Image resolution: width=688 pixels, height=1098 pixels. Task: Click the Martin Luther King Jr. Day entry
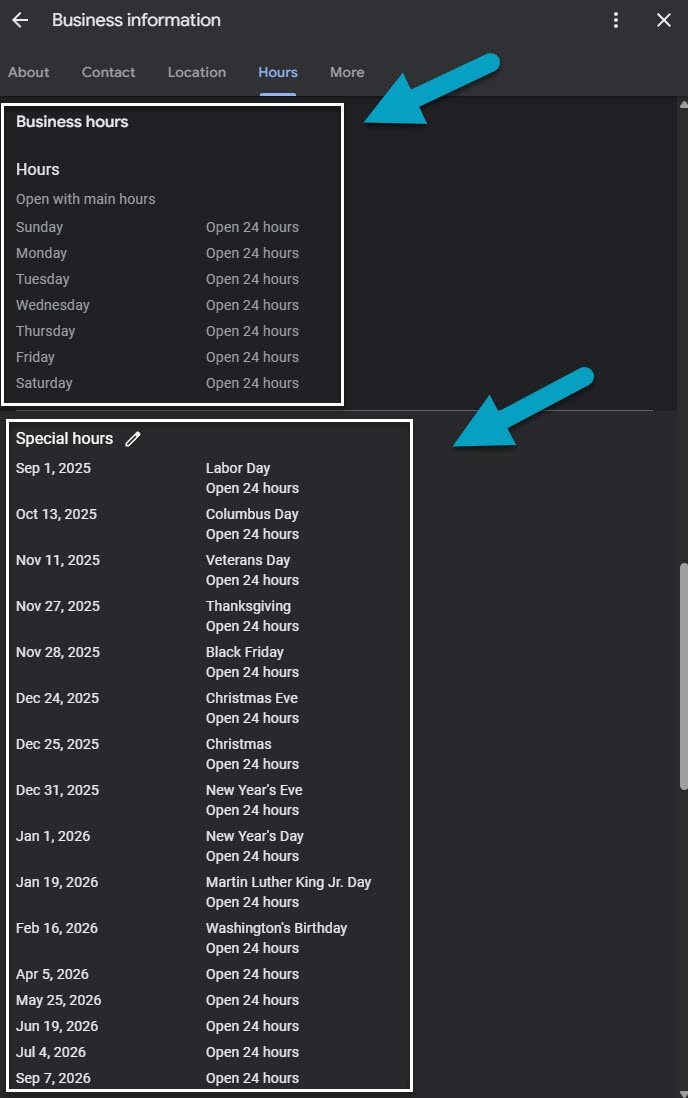(x=288, y=882)
